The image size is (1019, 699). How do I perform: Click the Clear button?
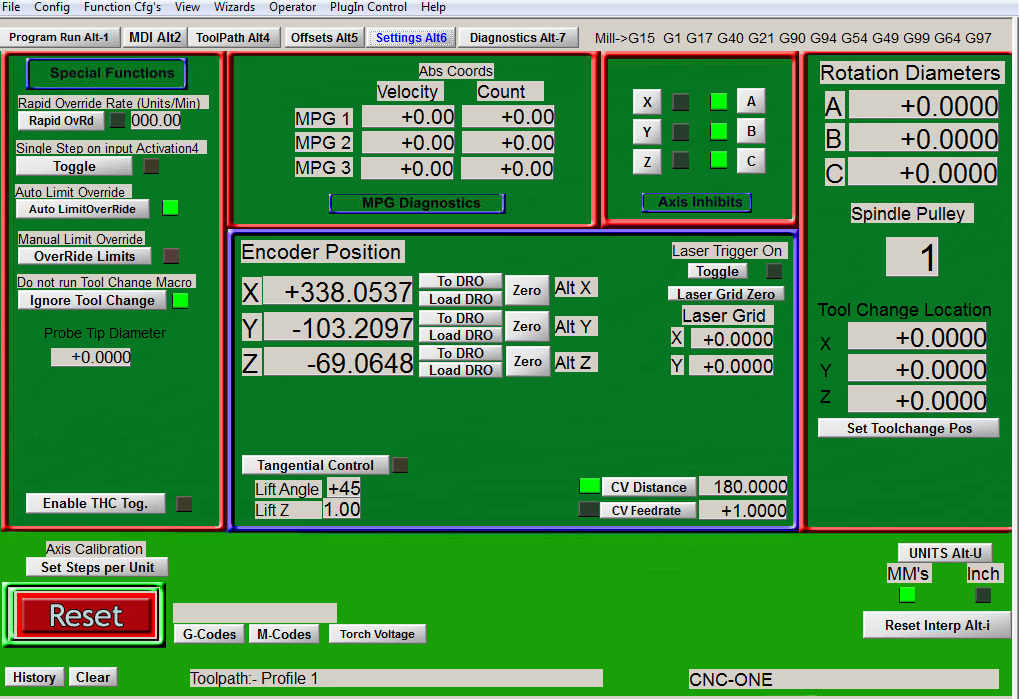93,677
